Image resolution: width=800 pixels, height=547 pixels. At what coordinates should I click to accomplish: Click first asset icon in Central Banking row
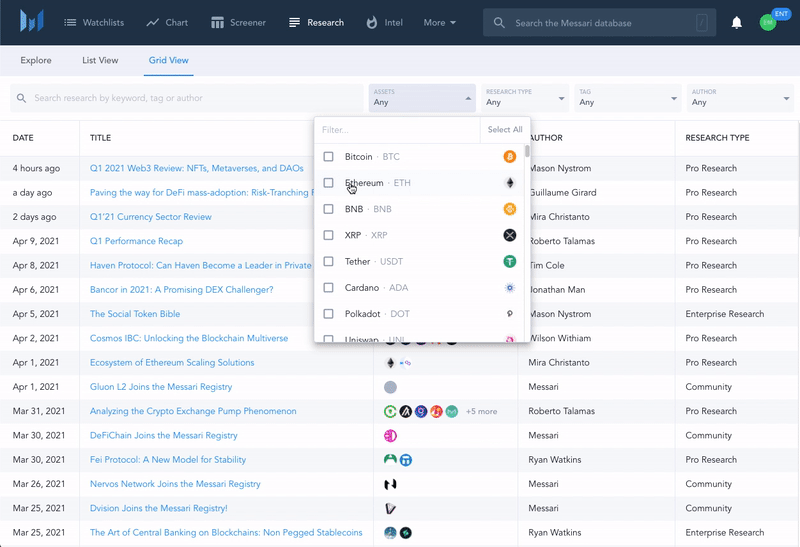coord(390,533)
